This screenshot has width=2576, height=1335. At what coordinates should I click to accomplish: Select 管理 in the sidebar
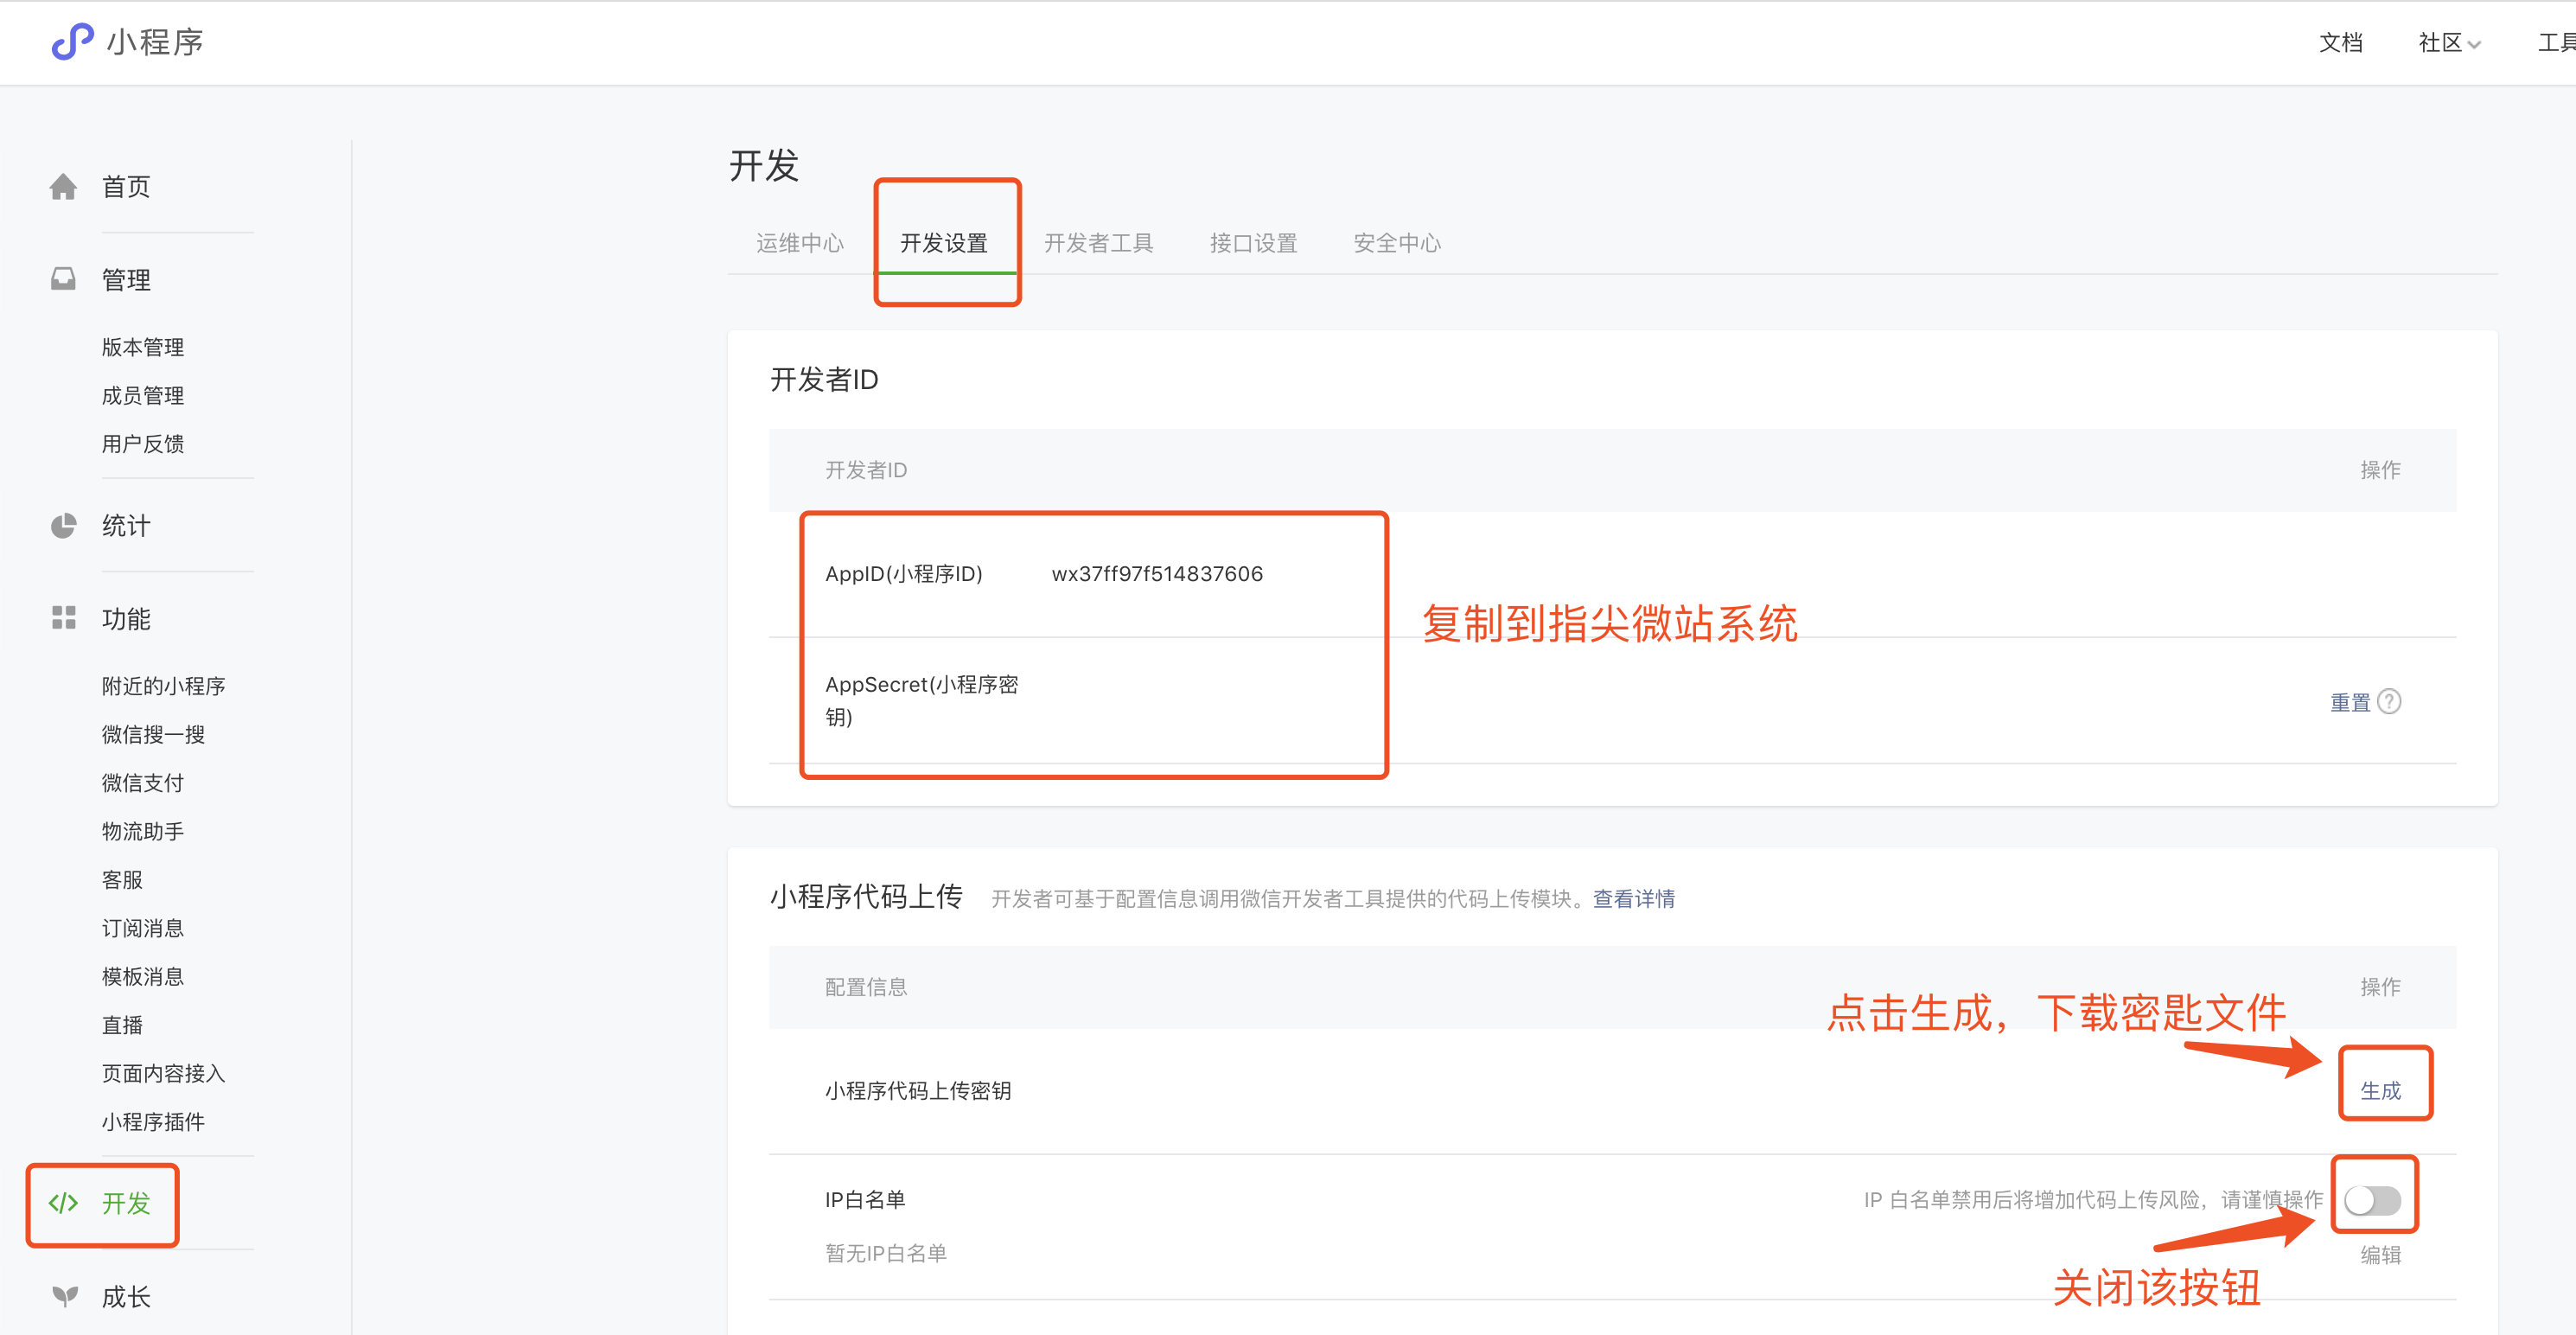(x=126, y=279)
